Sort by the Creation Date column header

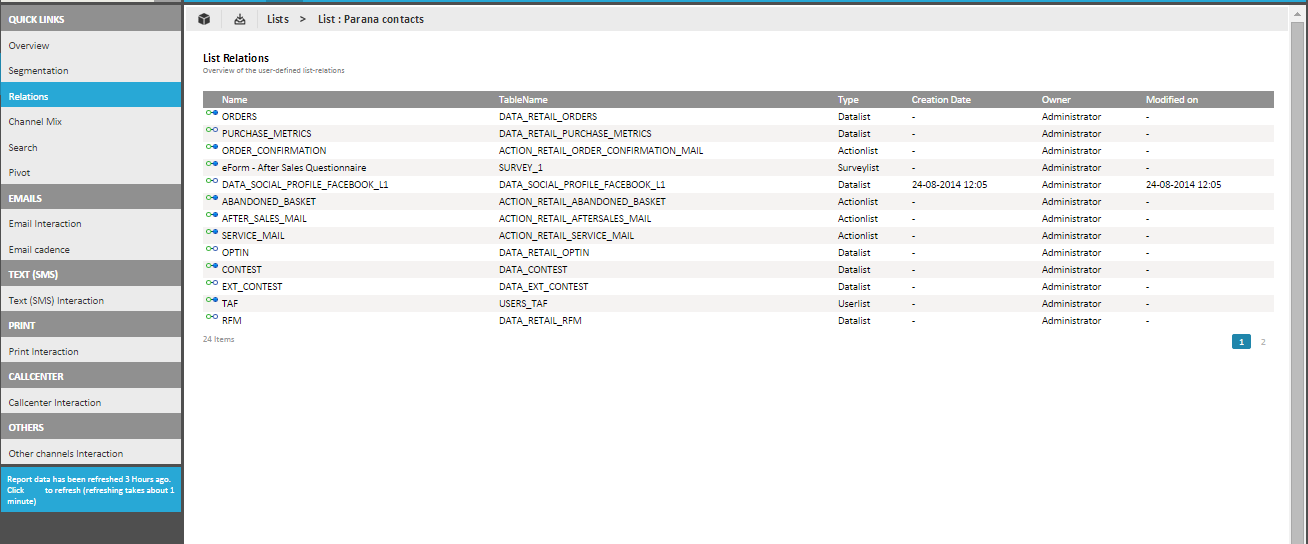point(941,100)
